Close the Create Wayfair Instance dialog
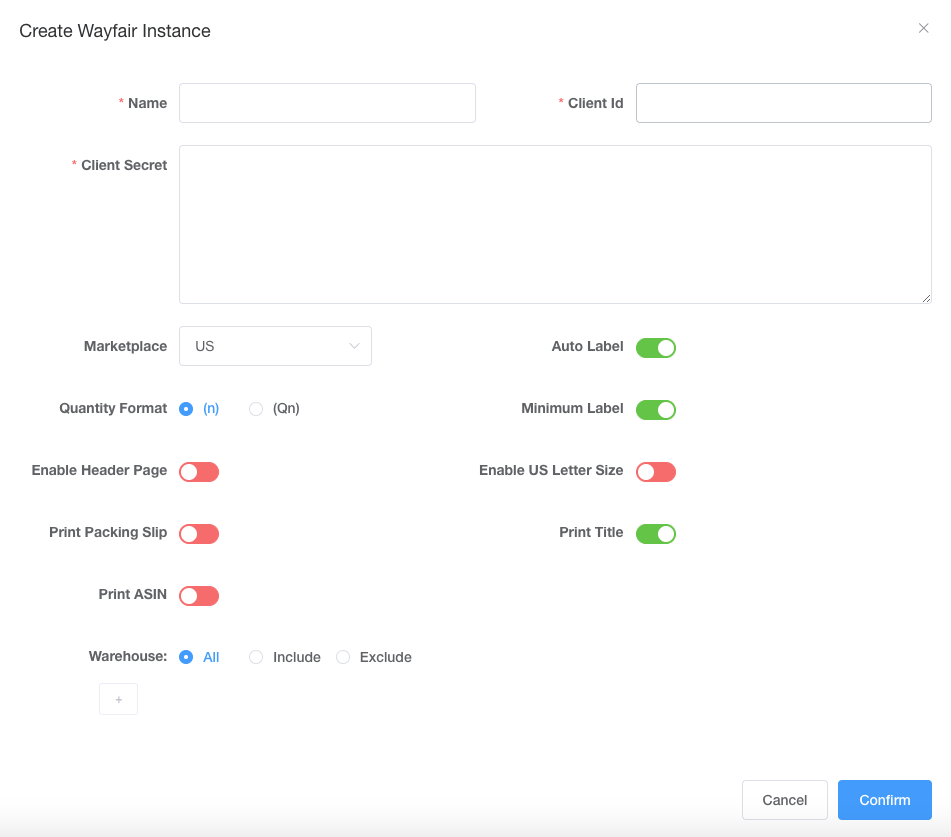 (x=923, y=29)
